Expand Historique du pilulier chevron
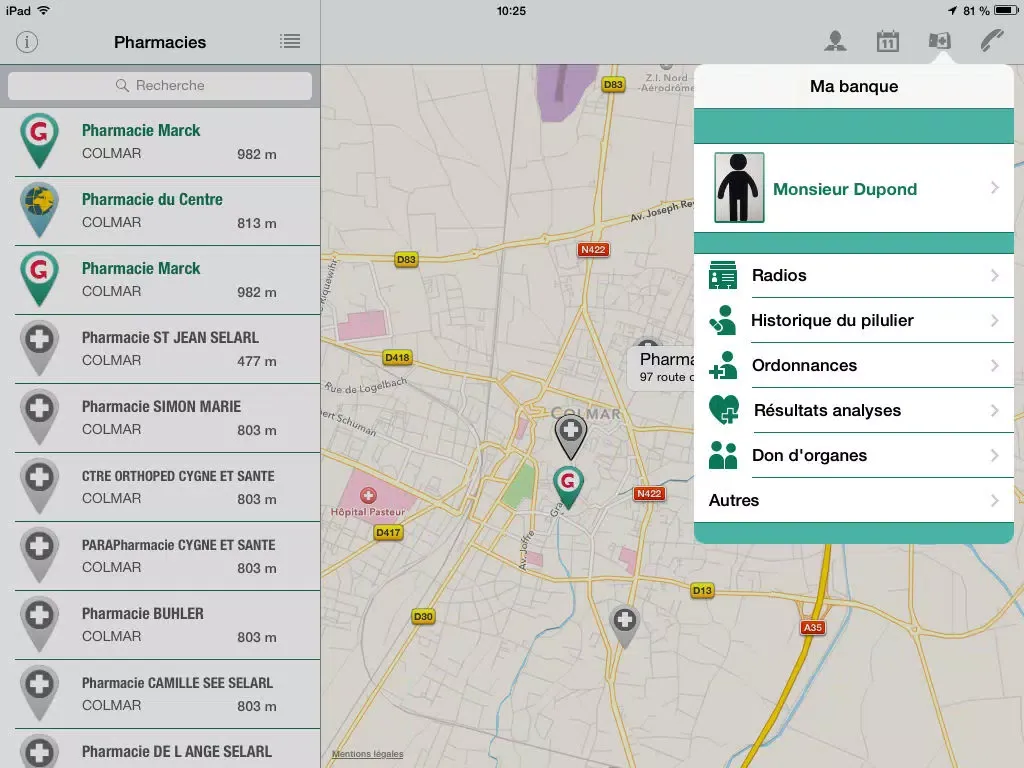Image resolution: width=1024 pixels, height=768 pixels. click(995, 320)
